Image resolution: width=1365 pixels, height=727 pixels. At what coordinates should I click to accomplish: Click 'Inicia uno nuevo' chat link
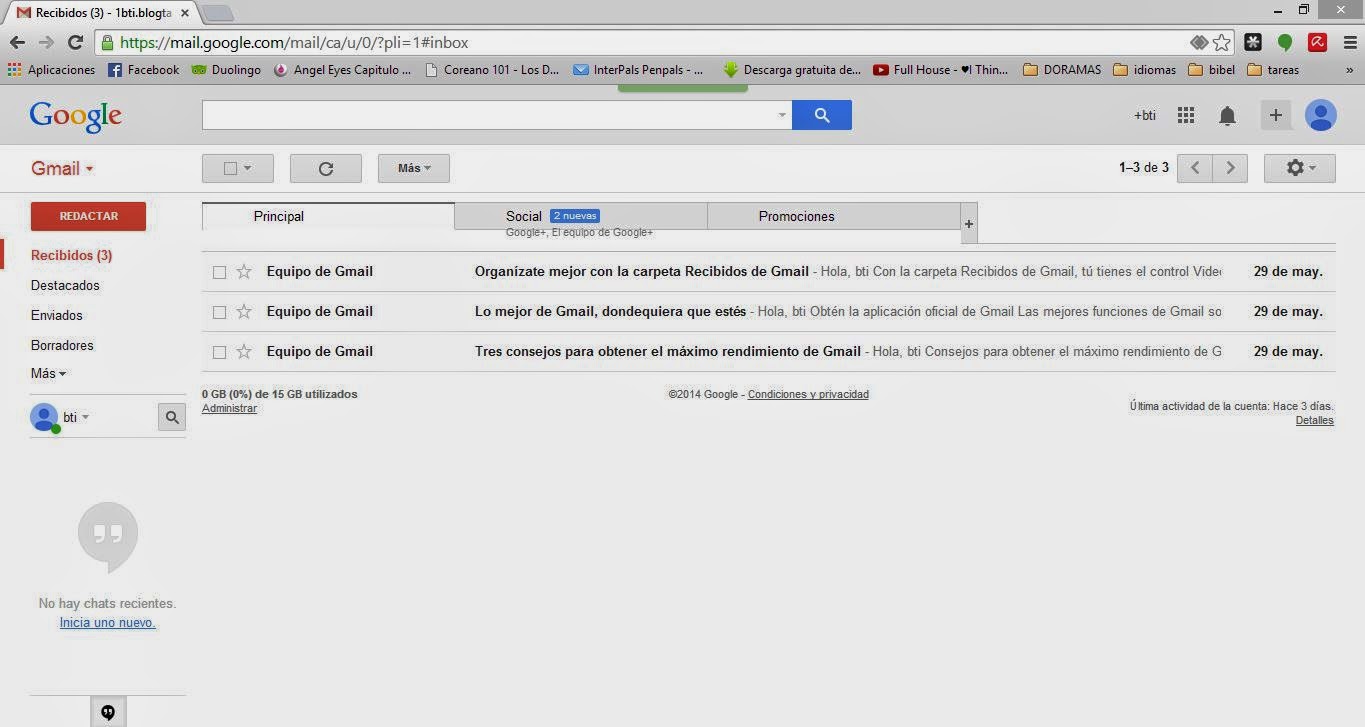(x=107, y=622)
